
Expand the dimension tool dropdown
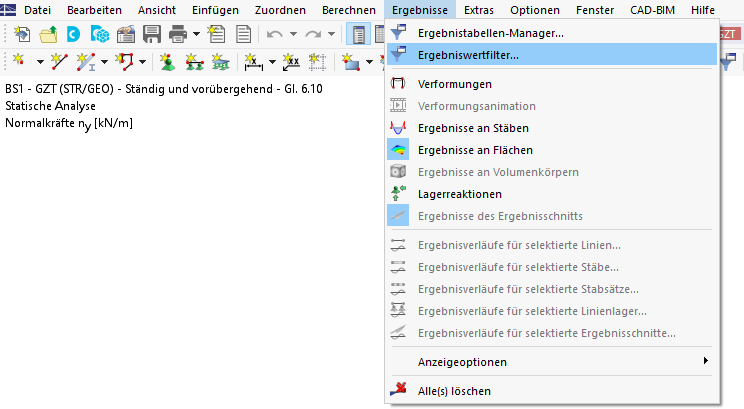pyautogui.click(x=272, y=62)
